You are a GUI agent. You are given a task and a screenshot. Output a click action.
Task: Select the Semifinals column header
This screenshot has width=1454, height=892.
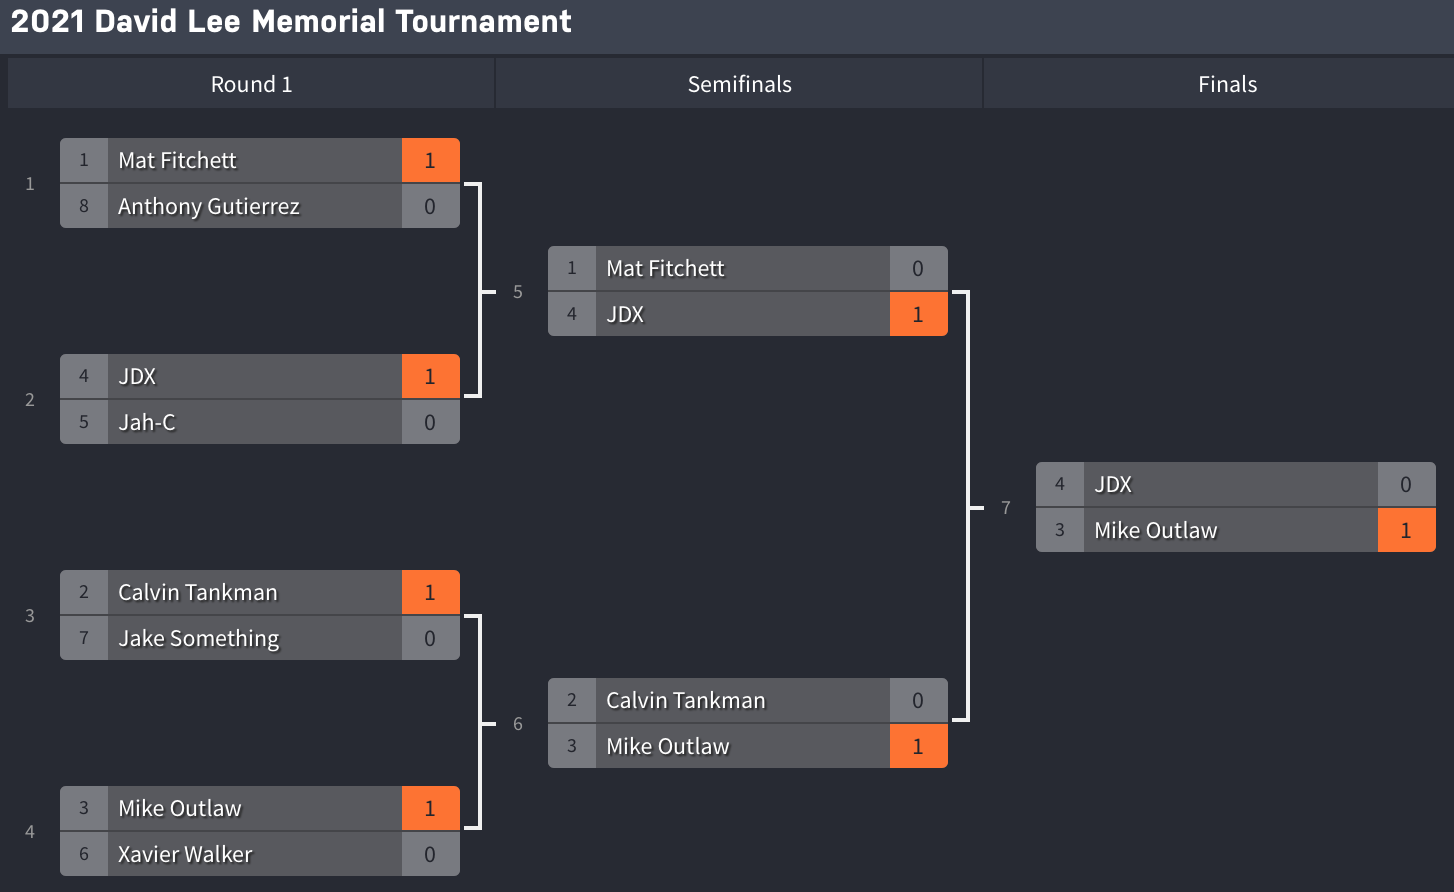pyautogui.click(x=739, y=84)
